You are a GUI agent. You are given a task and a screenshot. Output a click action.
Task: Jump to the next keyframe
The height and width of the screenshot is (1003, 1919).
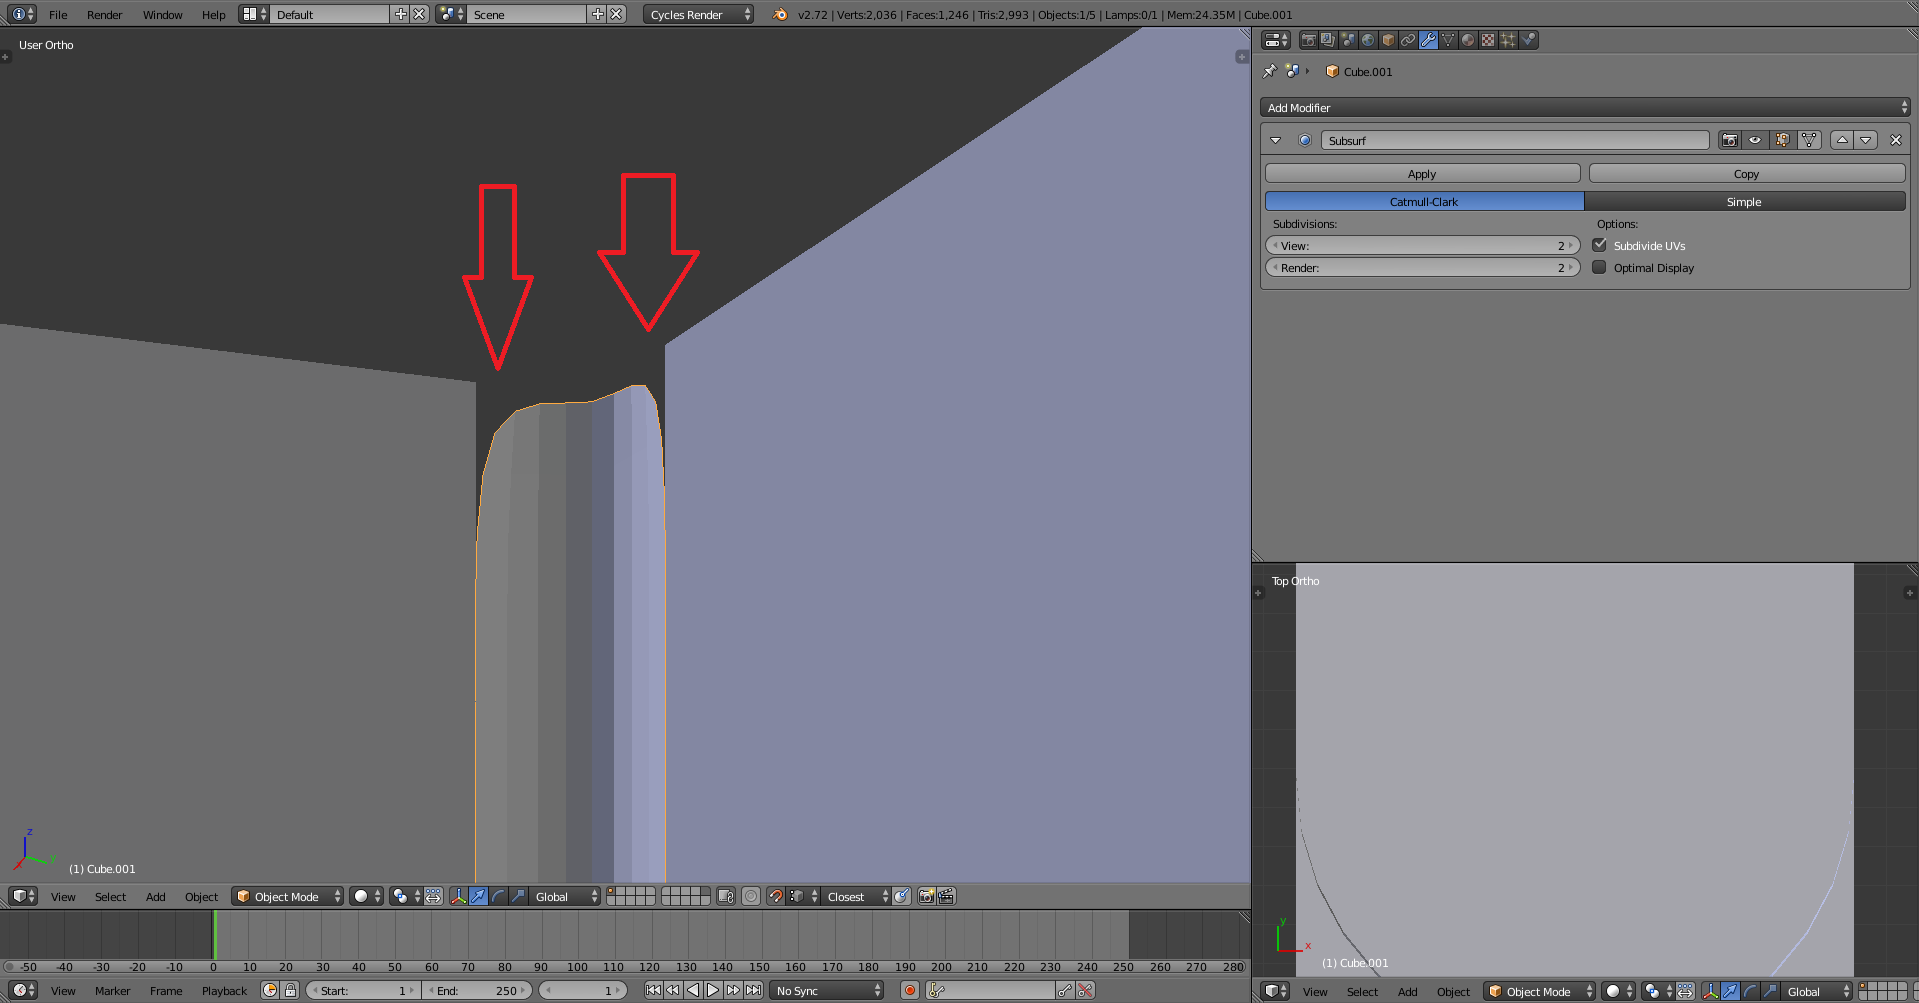click(733, 990)
